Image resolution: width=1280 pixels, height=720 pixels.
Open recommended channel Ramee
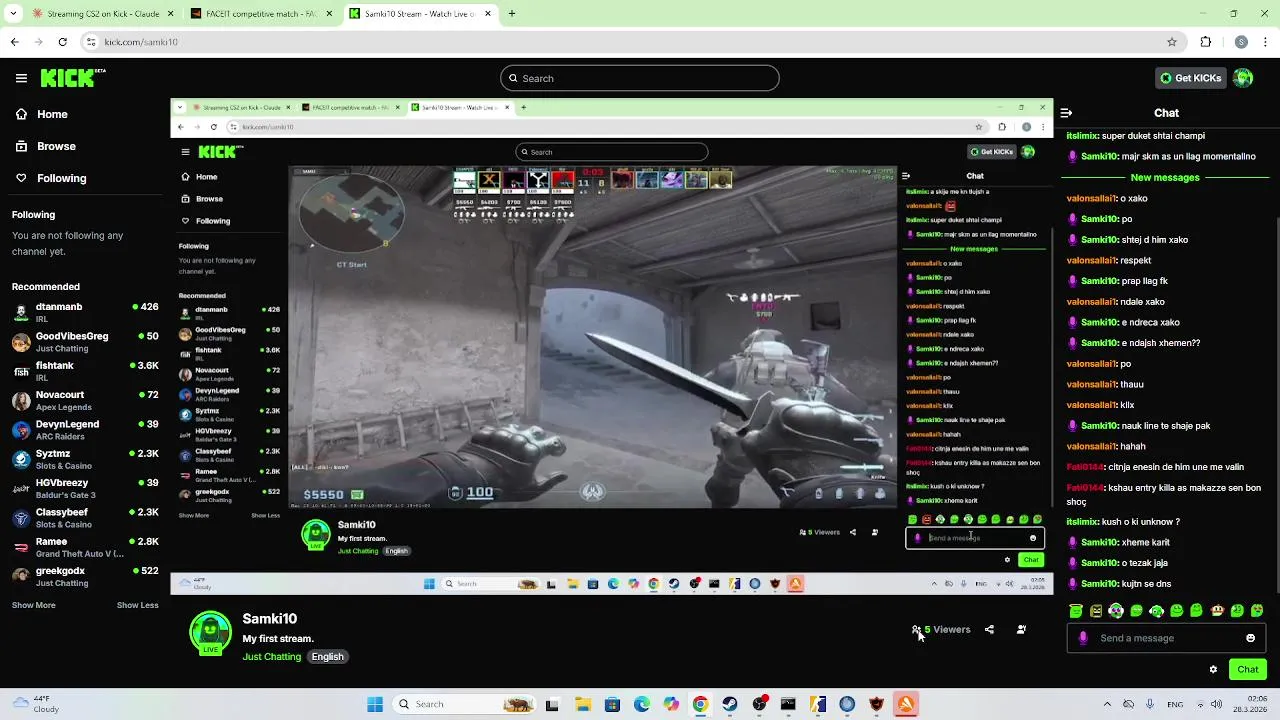[x=85, y=547]
